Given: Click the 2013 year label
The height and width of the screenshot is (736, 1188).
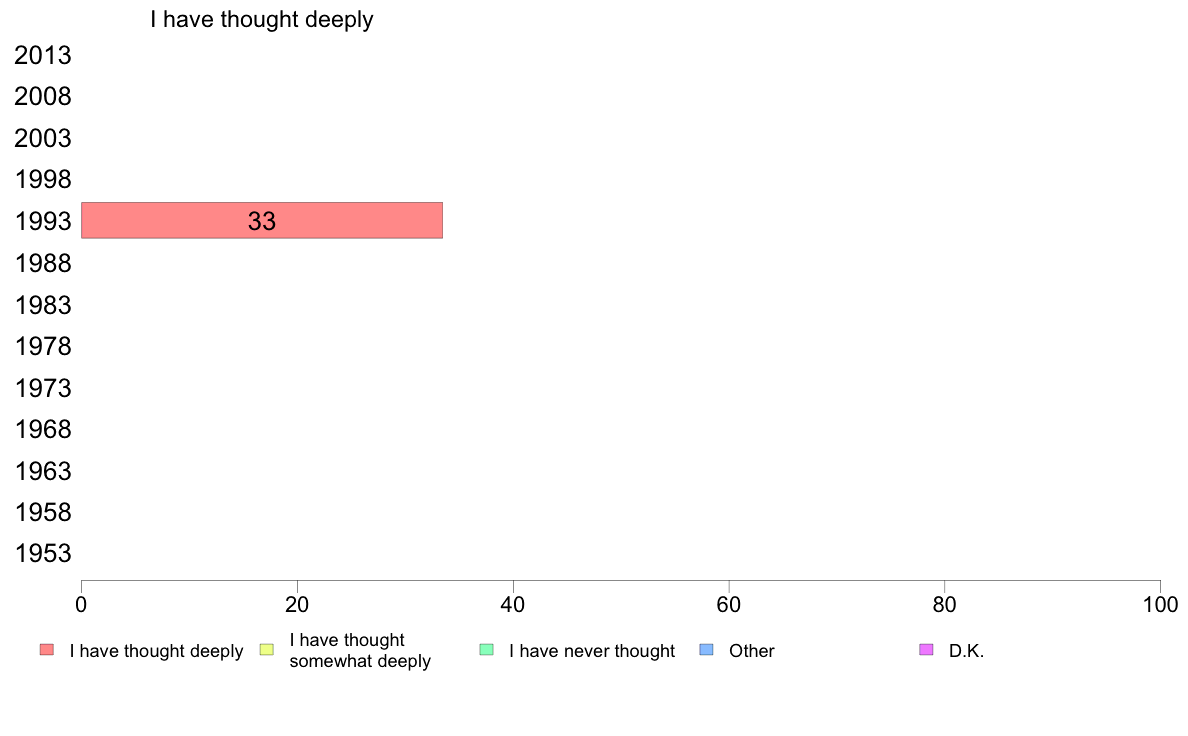Looking at the screenshot, I should point(42,55).
